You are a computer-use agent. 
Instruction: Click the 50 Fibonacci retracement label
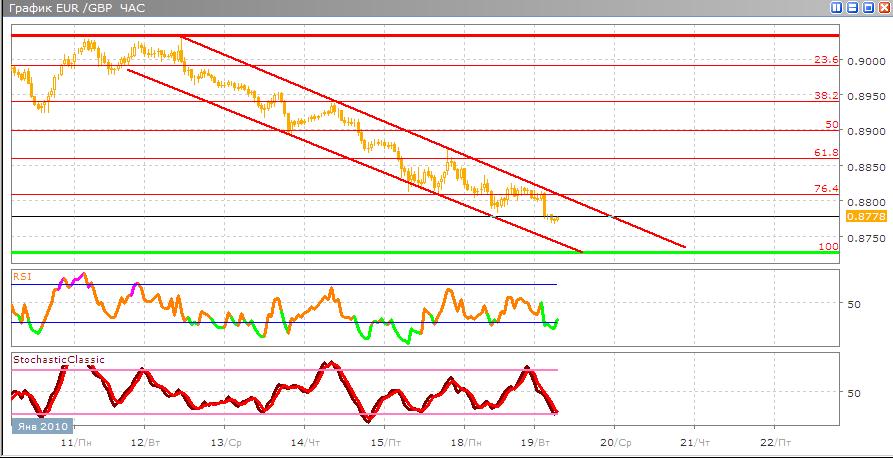[x=831, y=125]
